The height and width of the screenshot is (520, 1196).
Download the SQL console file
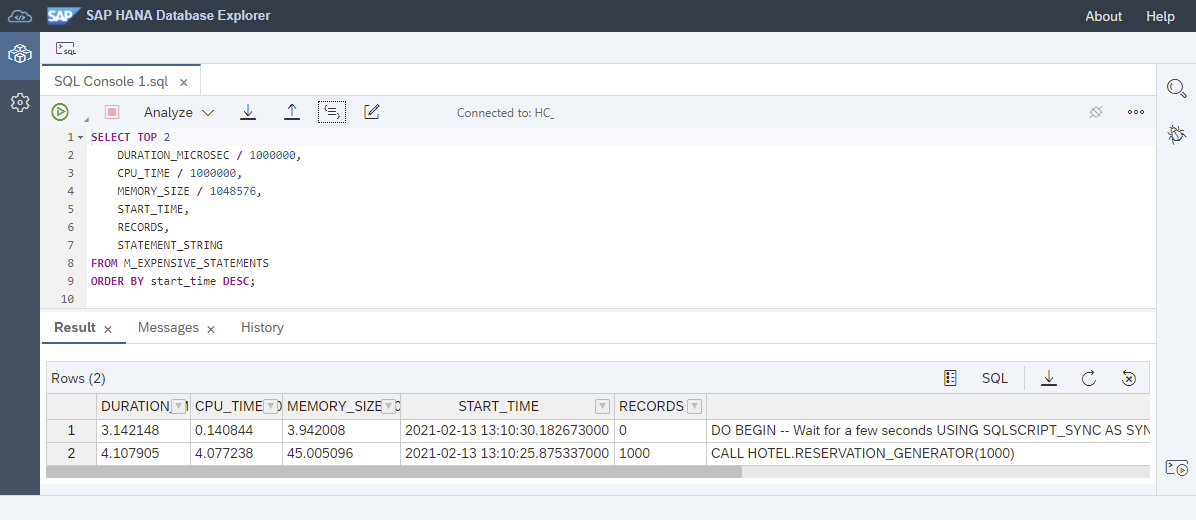[248, 112]
